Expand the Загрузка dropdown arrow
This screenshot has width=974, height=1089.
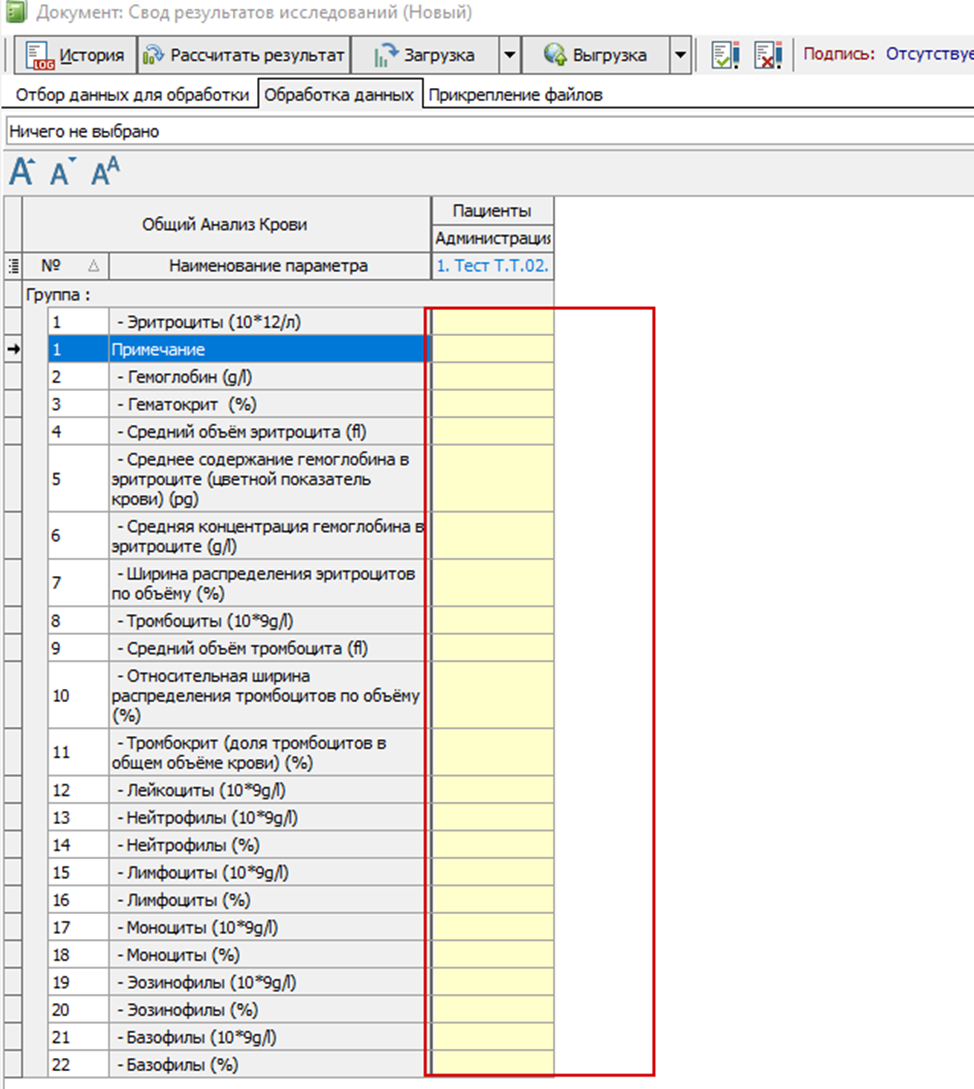pos(509,55)
